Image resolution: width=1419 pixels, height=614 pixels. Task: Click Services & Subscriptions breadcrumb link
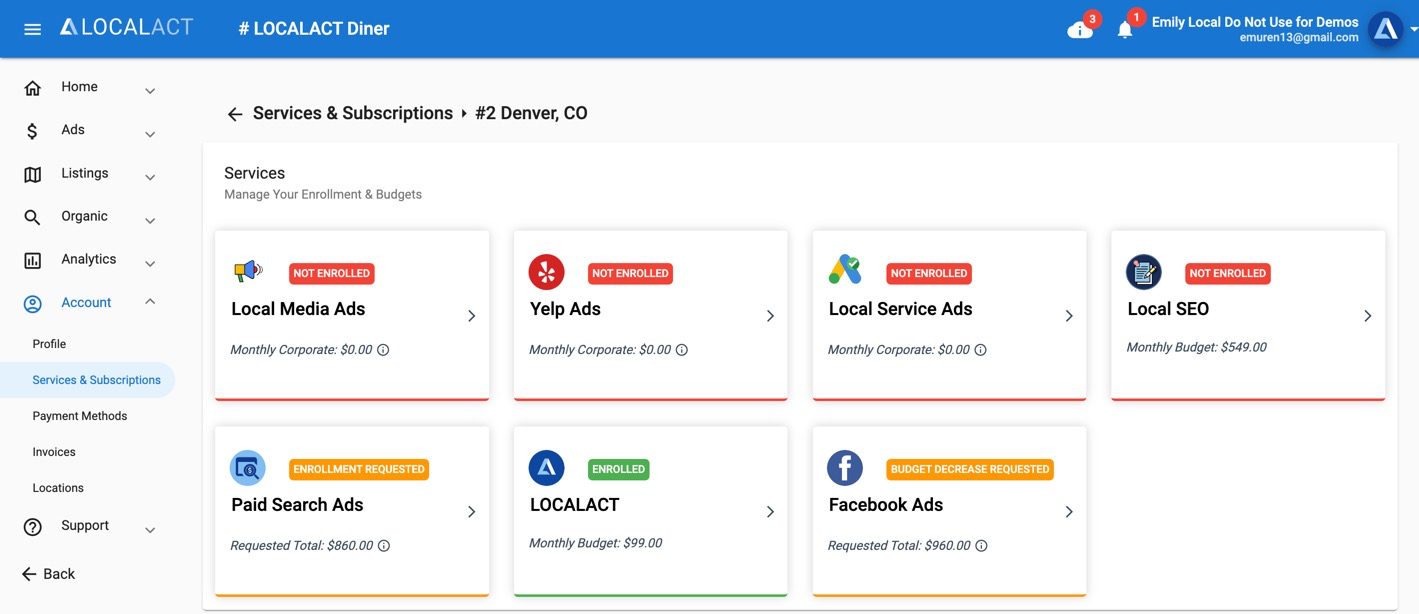tap(353, 113)
